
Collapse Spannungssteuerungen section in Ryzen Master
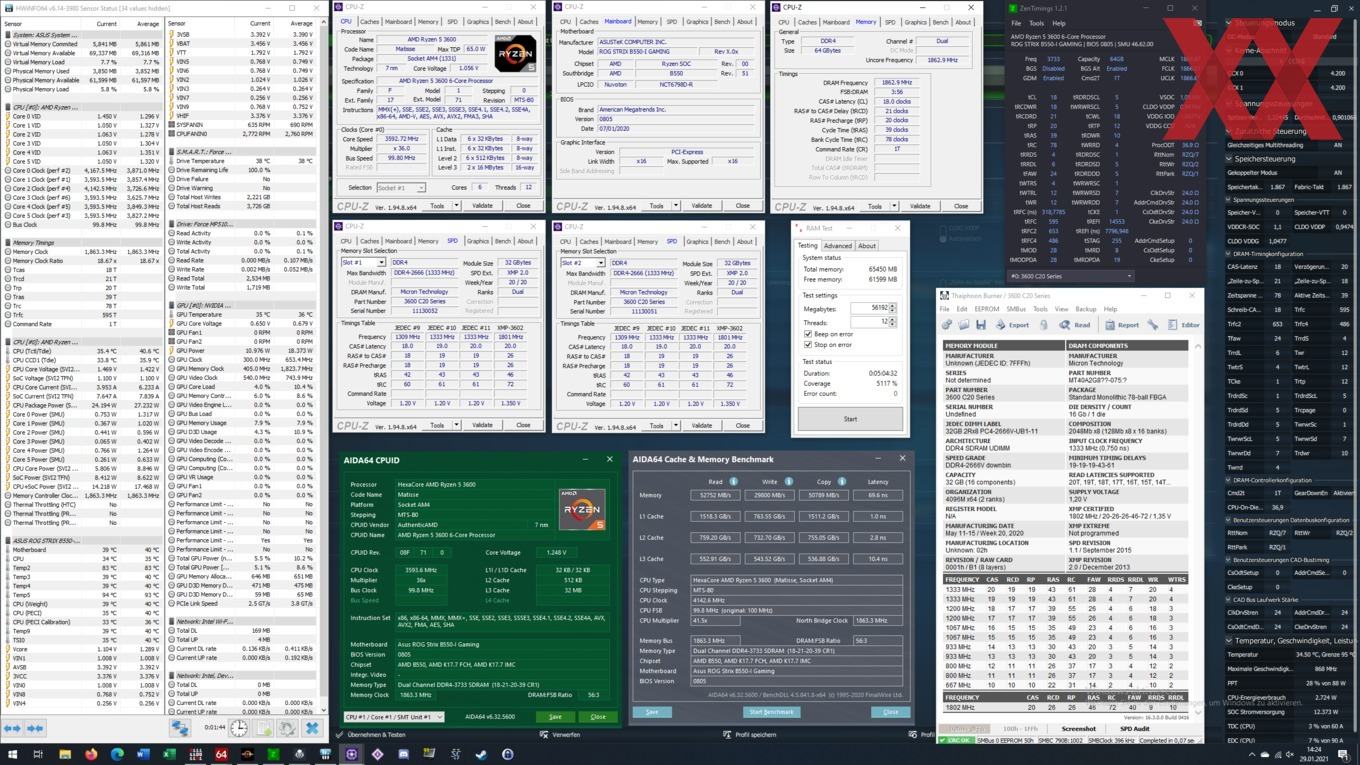(x=1230, y=200)
